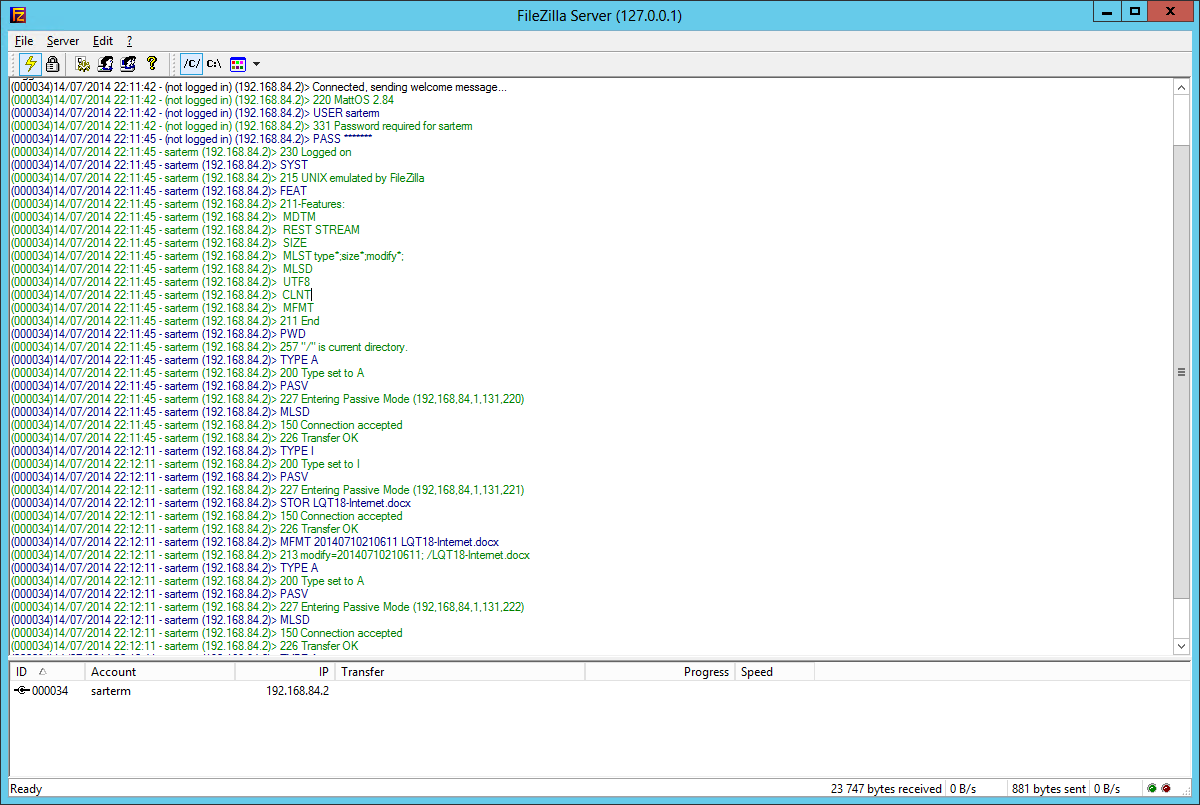Click the 'STOR LQT18-Internet.docx' log line
This screenshot has width=1200, height=805.
click(x=211, y=503)
